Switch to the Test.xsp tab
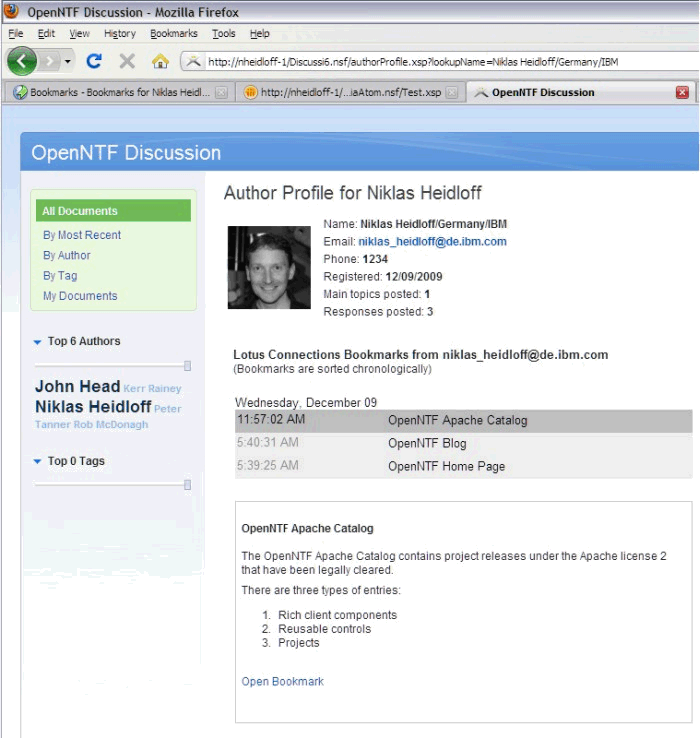 point(350,92)
